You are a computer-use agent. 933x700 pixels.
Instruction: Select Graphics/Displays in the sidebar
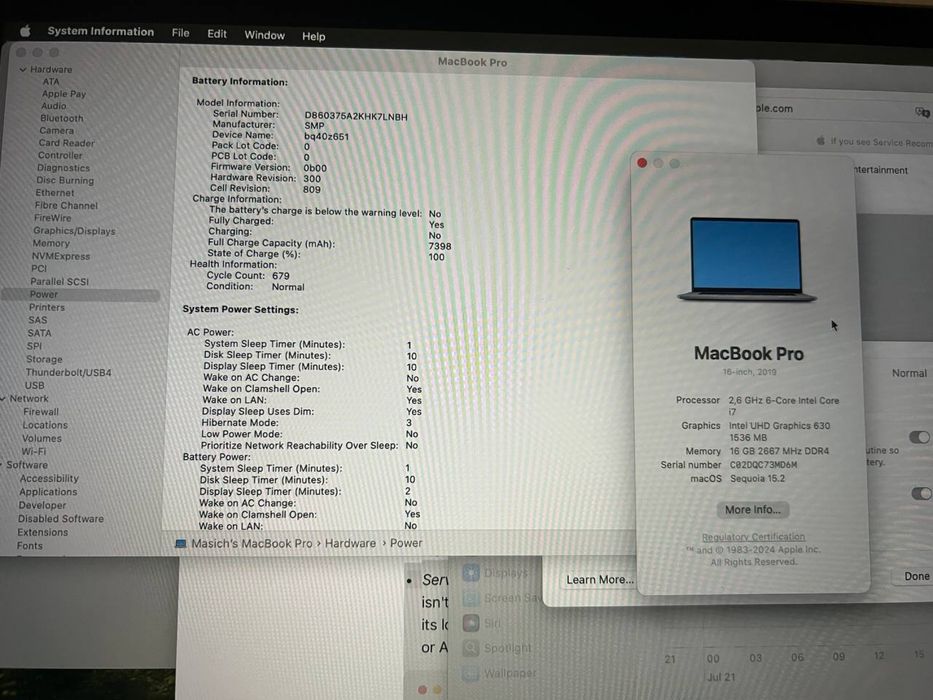click(74, 231)
